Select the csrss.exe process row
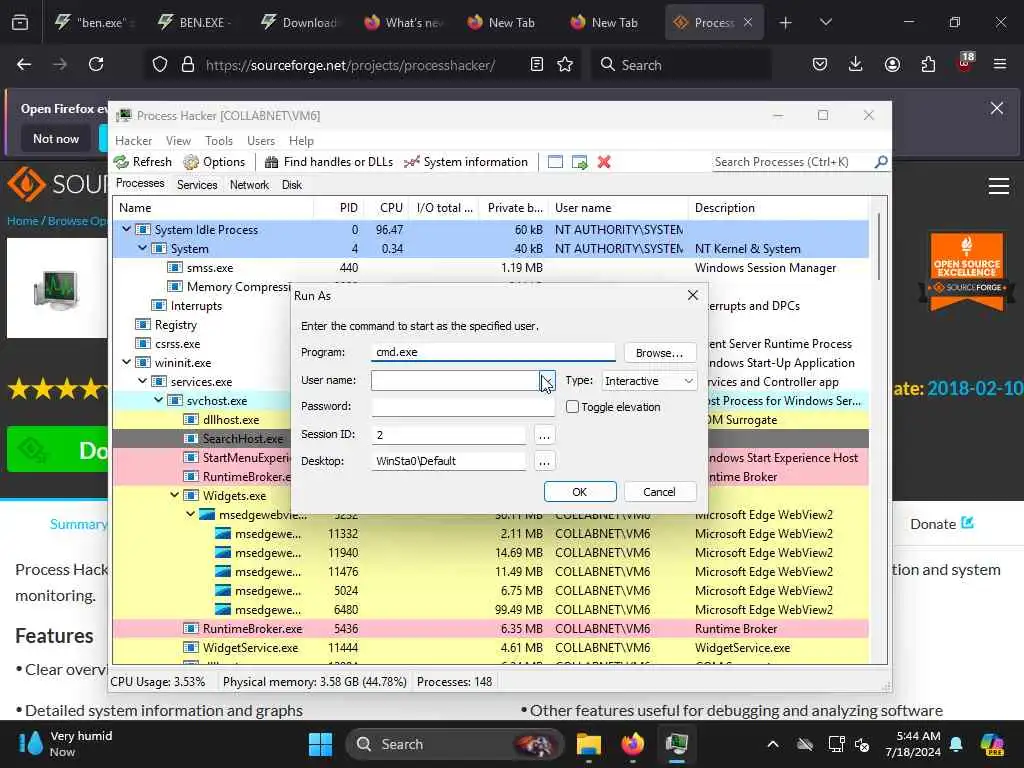 pos(202,344)
